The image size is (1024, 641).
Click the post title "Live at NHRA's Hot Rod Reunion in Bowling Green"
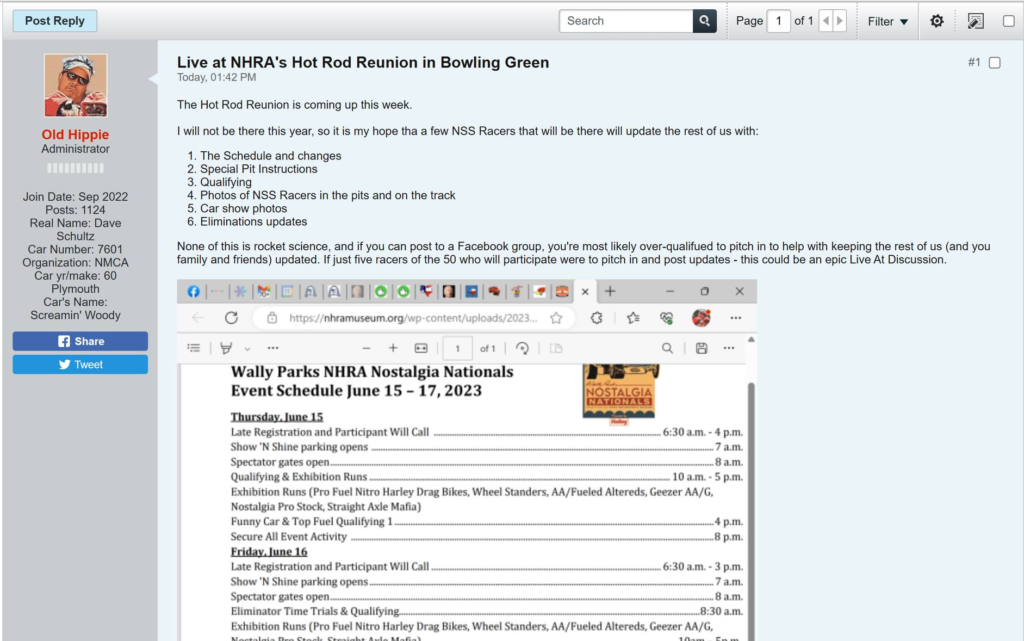coord(363,63)
